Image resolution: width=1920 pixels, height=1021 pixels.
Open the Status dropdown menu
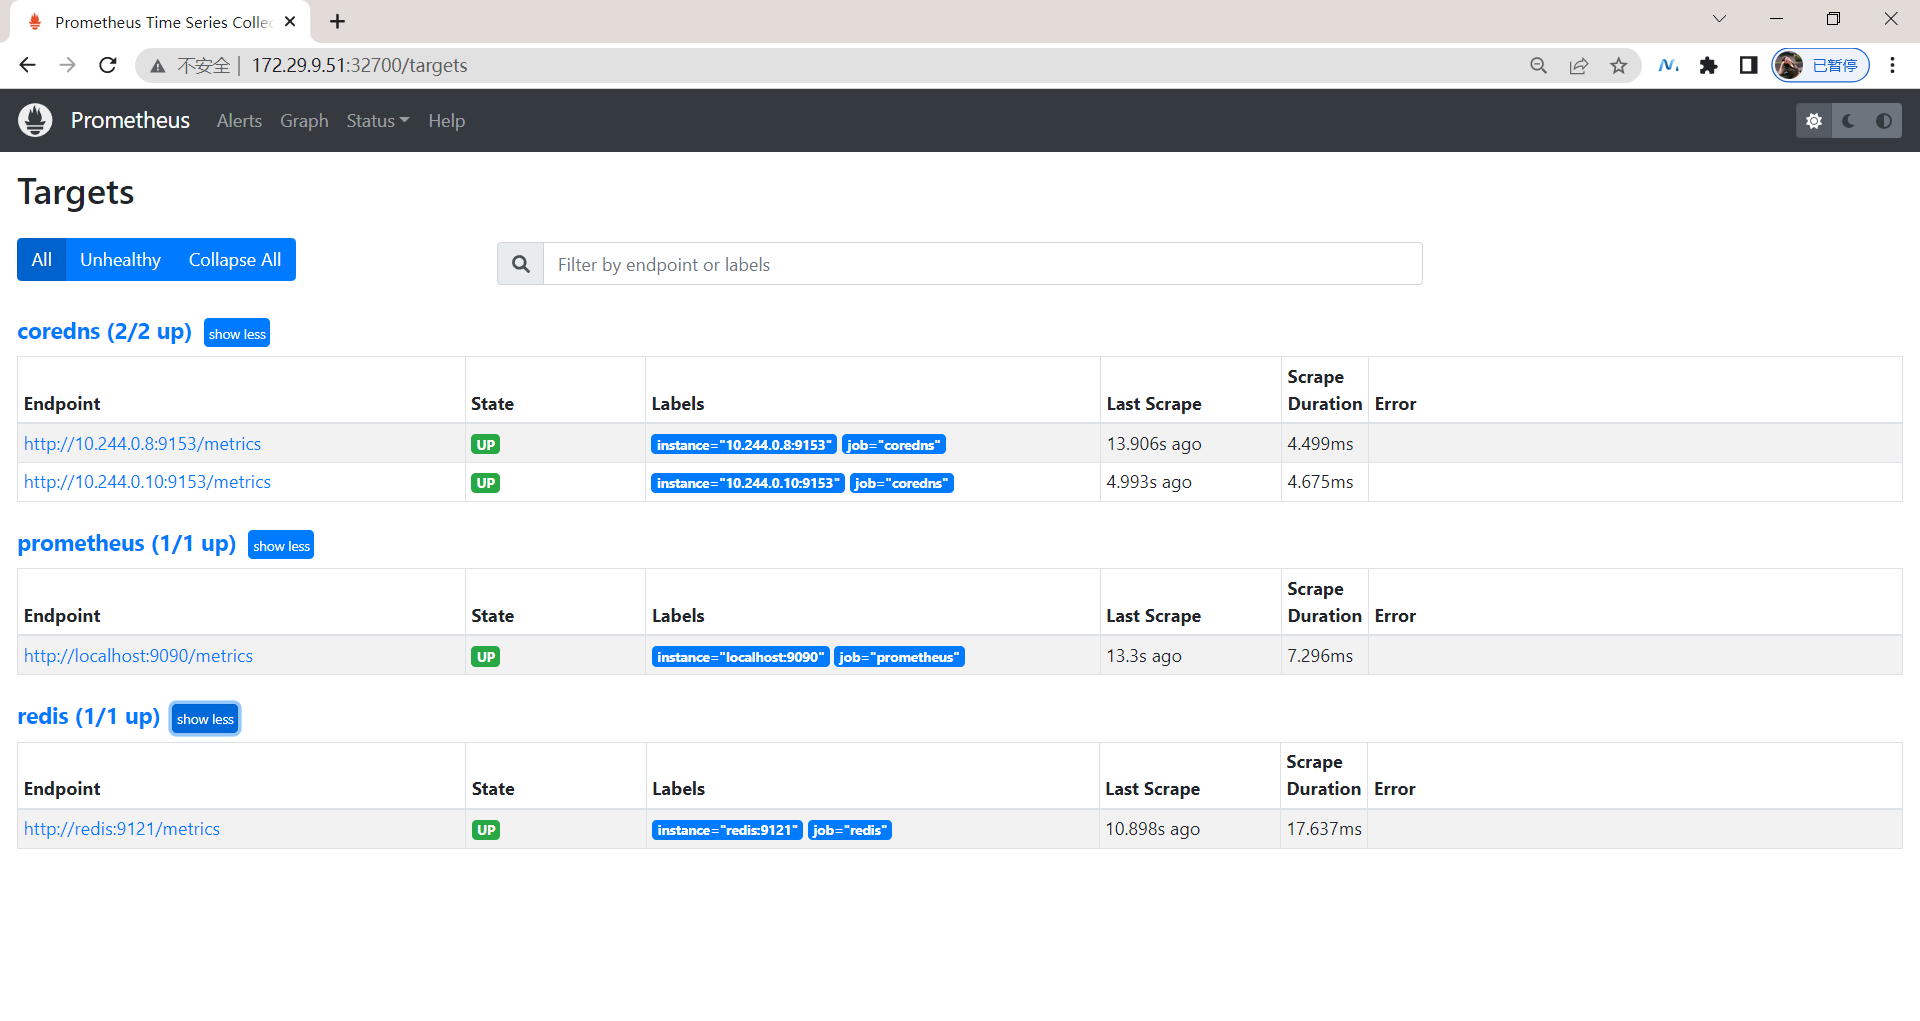tap(377, 120)
